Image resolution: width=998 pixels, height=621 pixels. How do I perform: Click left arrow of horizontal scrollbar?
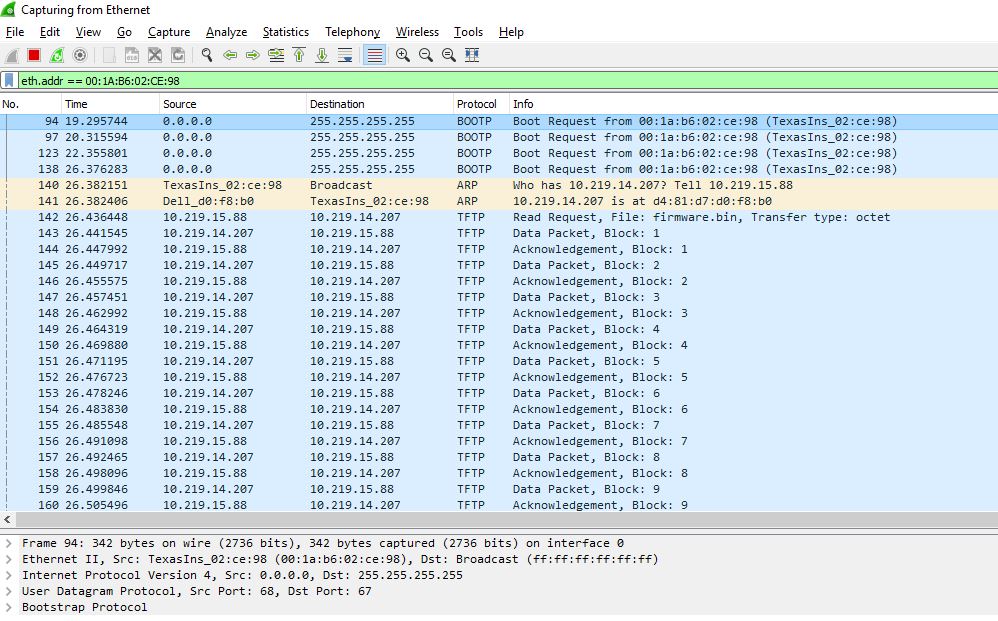click(x=8, y=519)
